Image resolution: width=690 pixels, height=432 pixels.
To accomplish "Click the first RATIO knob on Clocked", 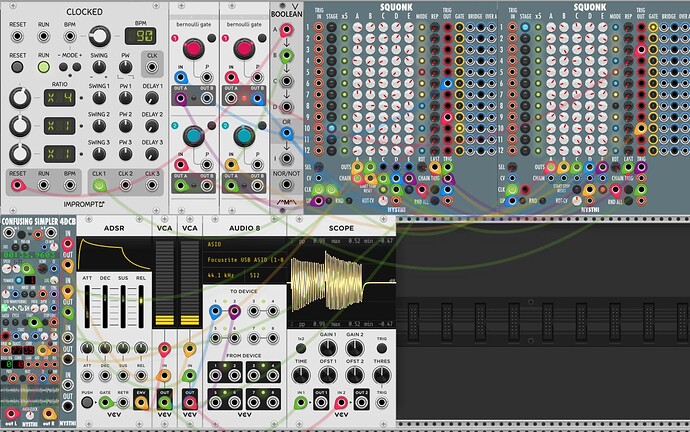I will coord(20,98).
